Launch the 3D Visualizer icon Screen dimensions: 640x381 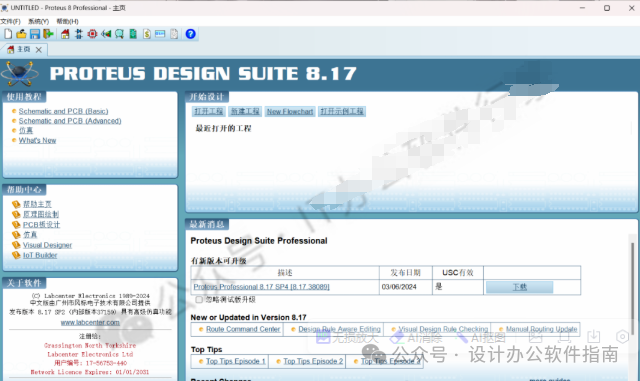tap(106, 34)
